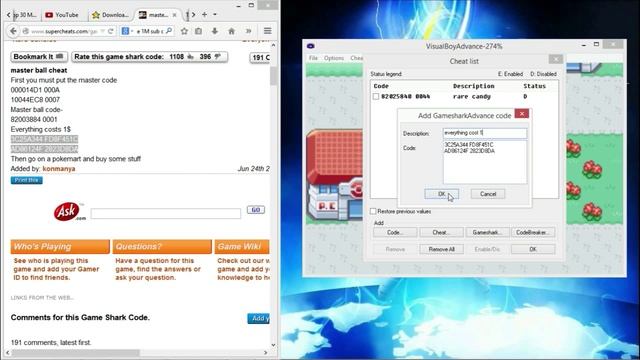640x360 pixels.
Task: Open a new browser tab
Action: pyautogui.click(x=204, y=15)
